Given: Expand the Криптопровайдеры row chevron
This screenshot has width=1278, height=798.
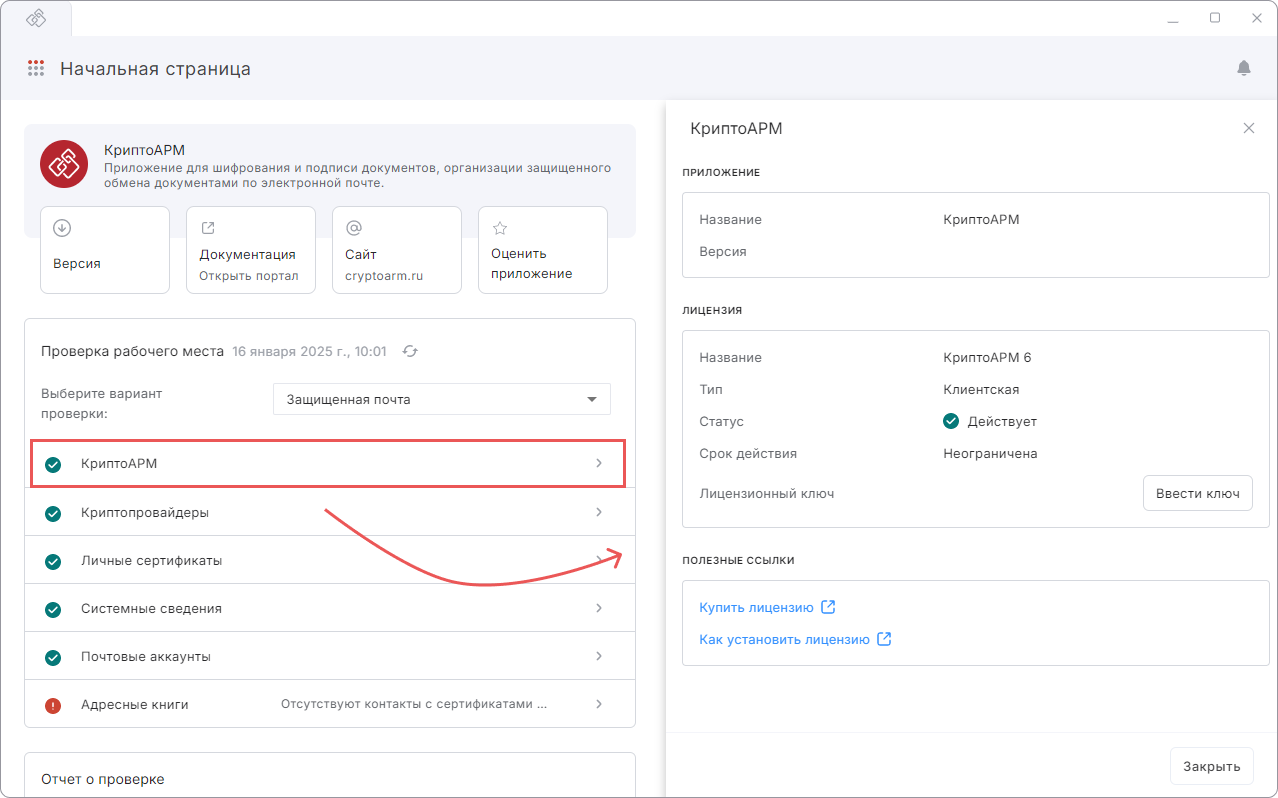Looking at the screenshot, I should point(599,512).
